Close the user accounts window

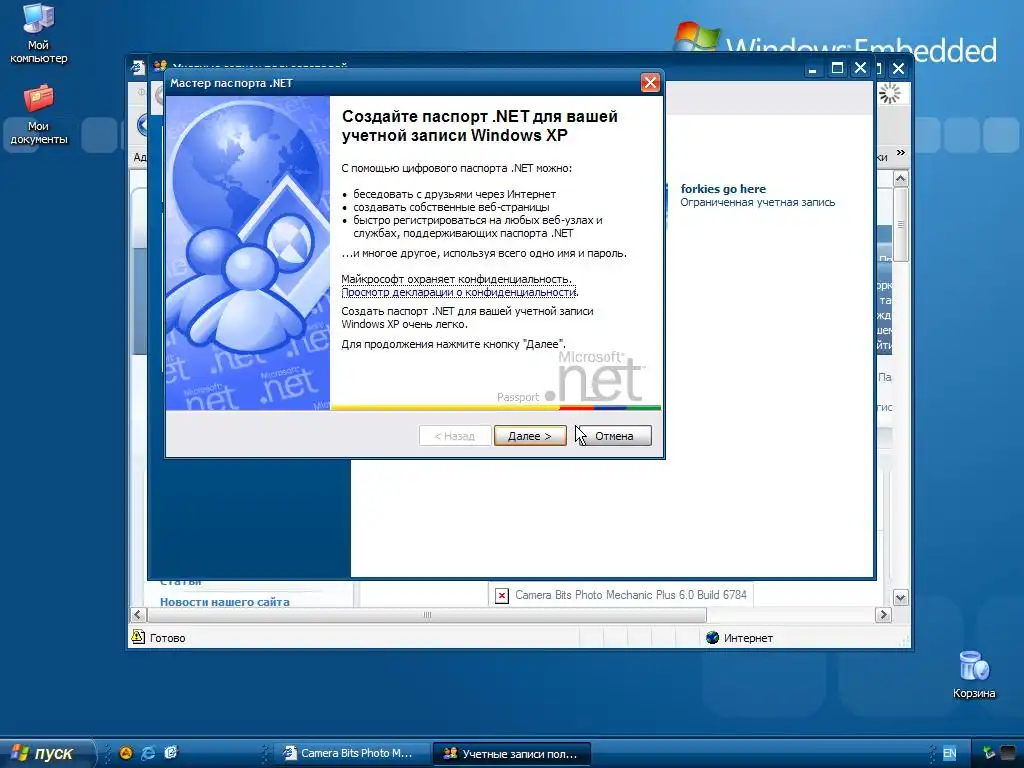click(861, 68)
